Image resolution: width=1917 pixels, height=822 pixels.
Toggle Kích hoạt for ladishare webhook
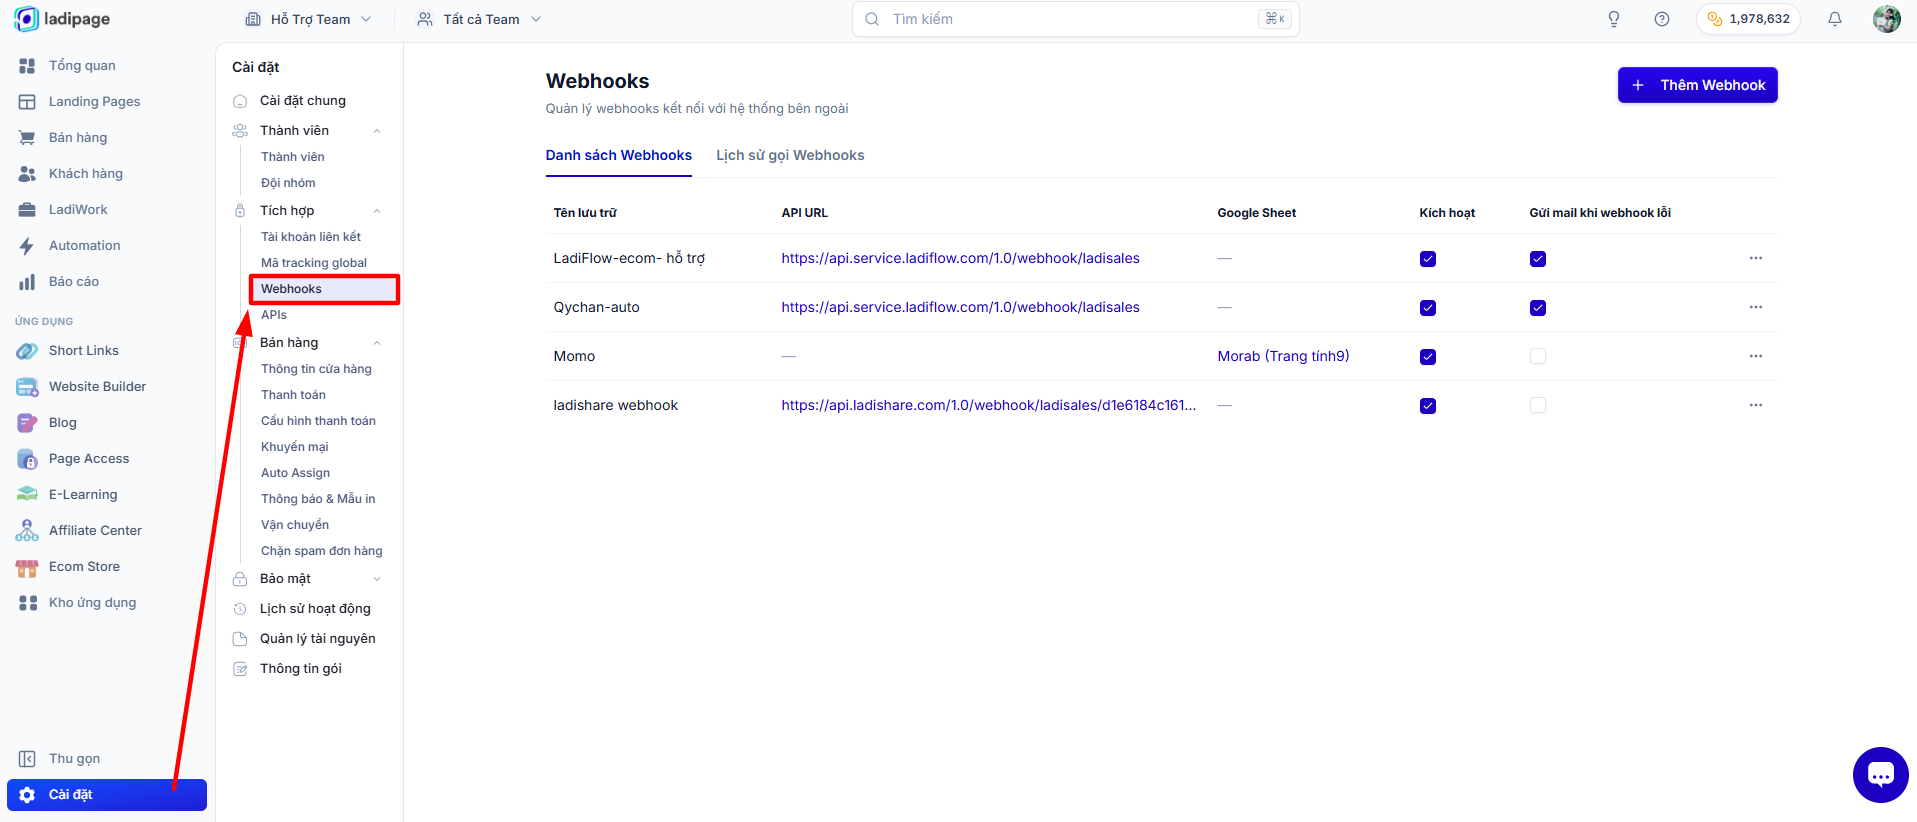(x=1428, y=406)
